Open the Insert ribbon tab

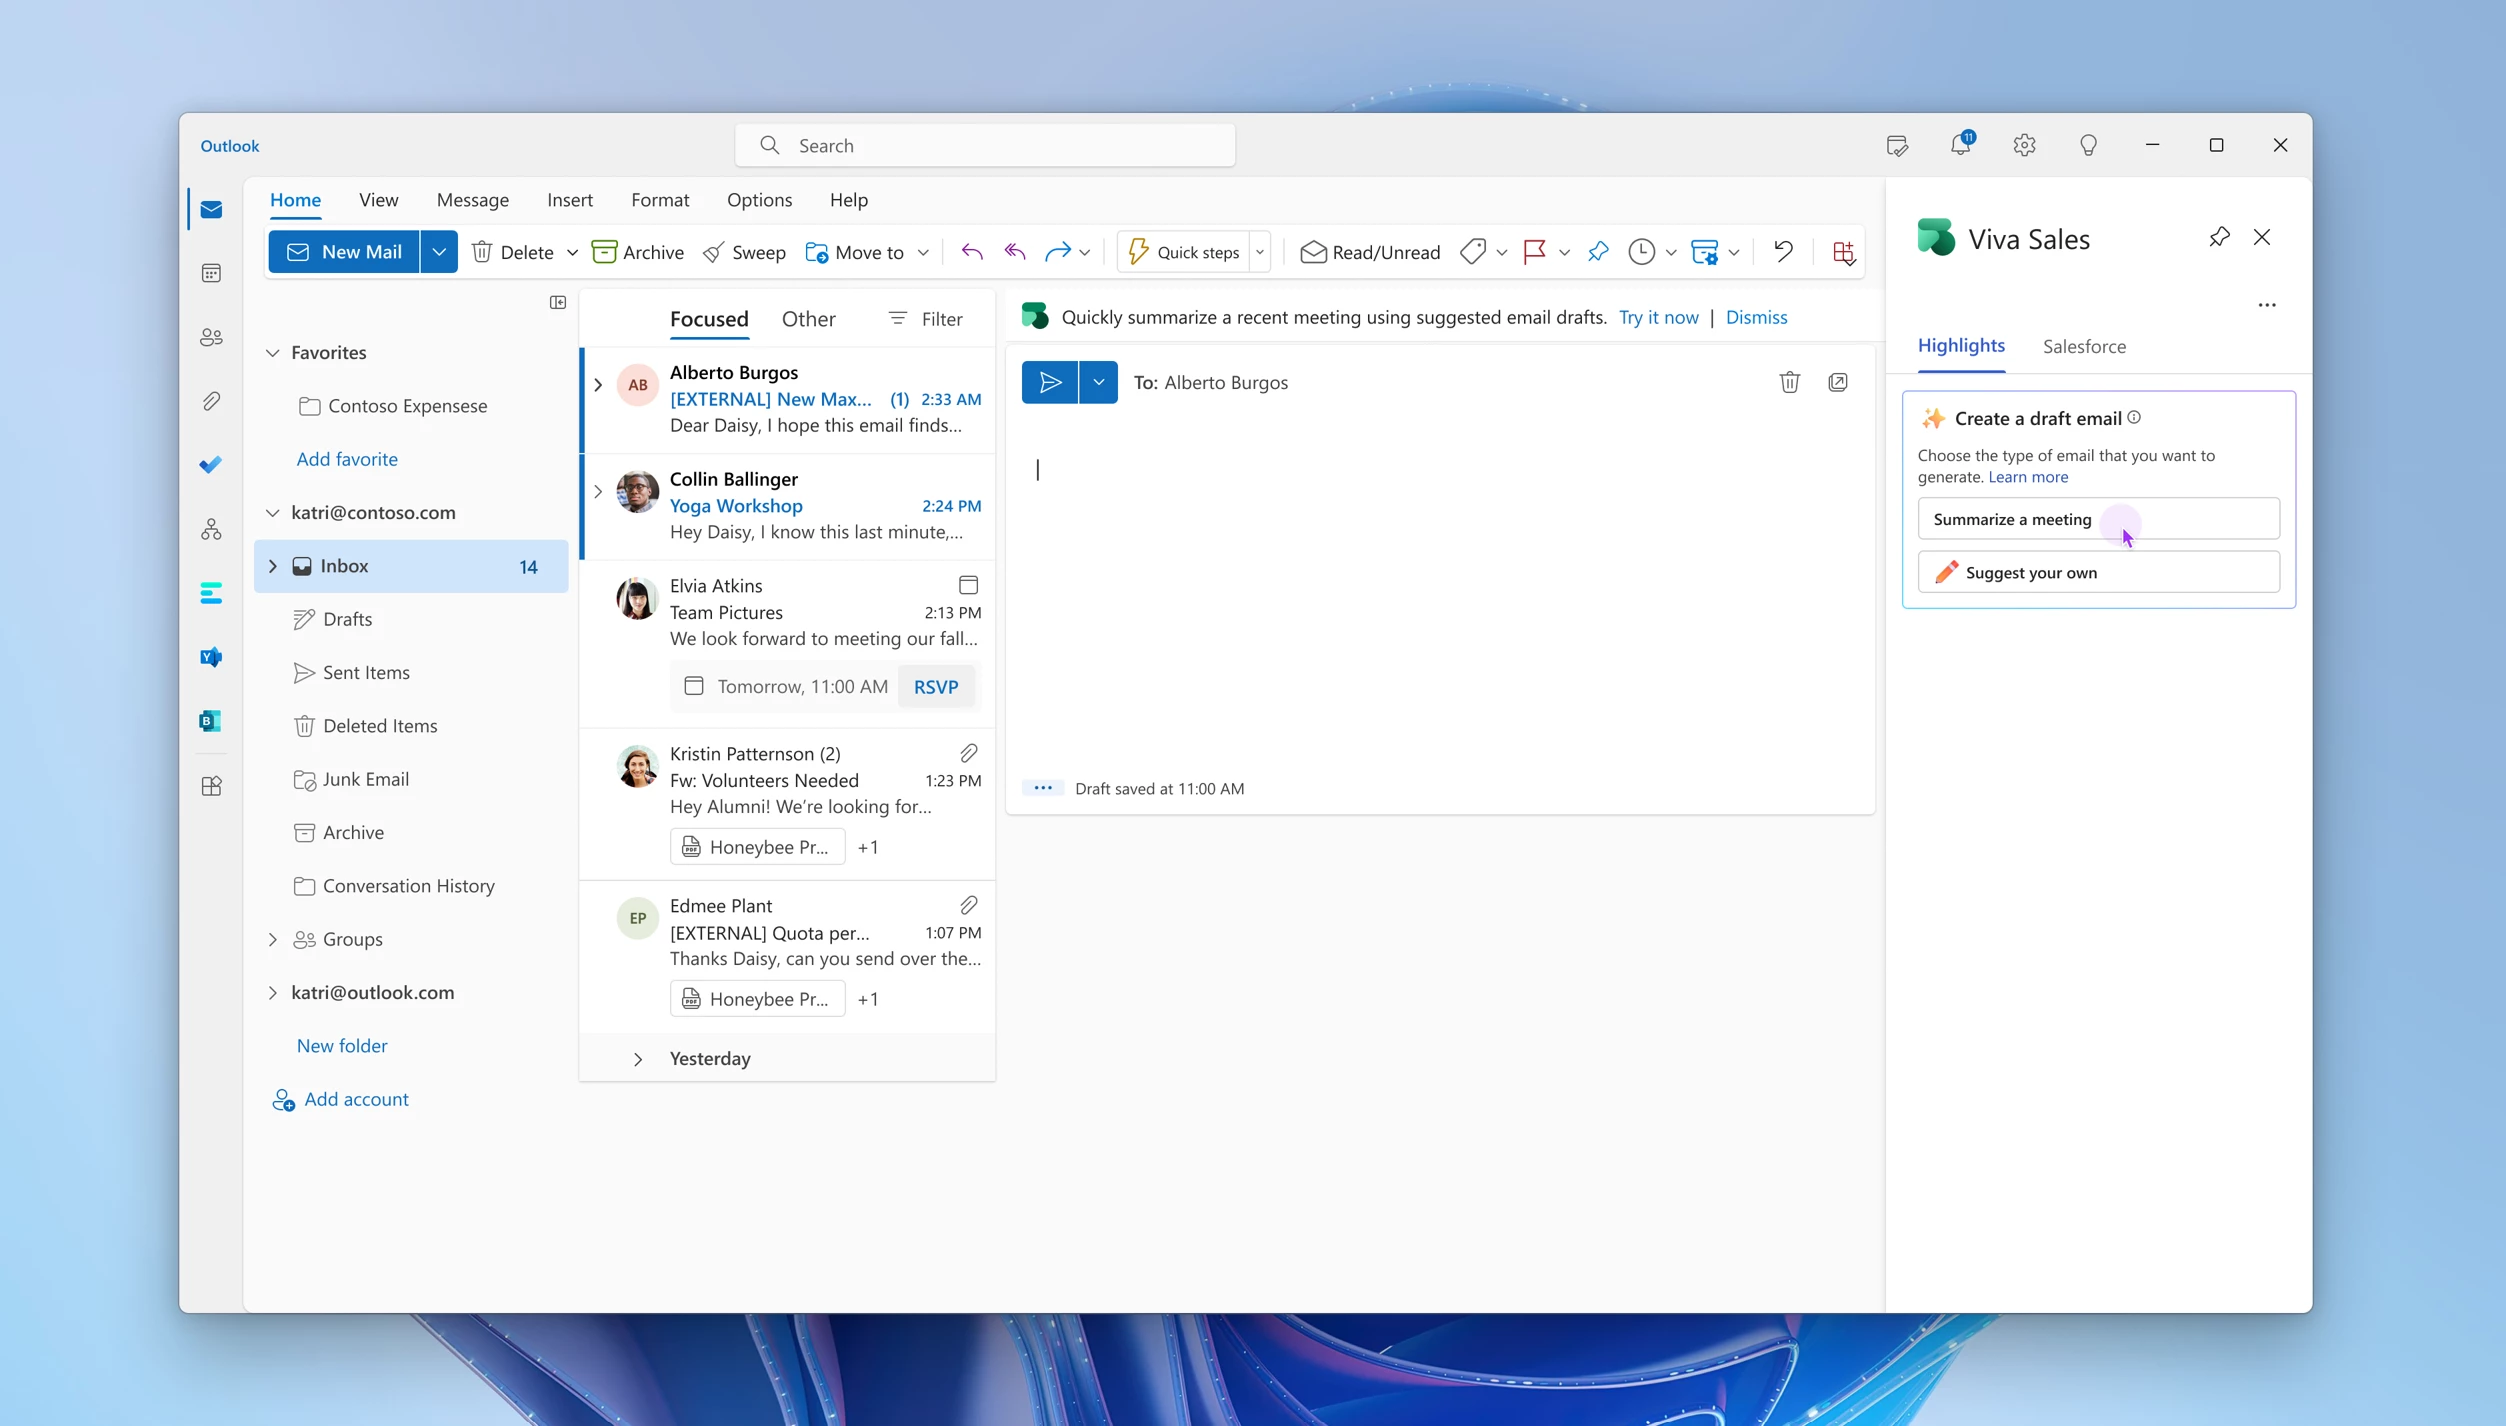[570, 200]
